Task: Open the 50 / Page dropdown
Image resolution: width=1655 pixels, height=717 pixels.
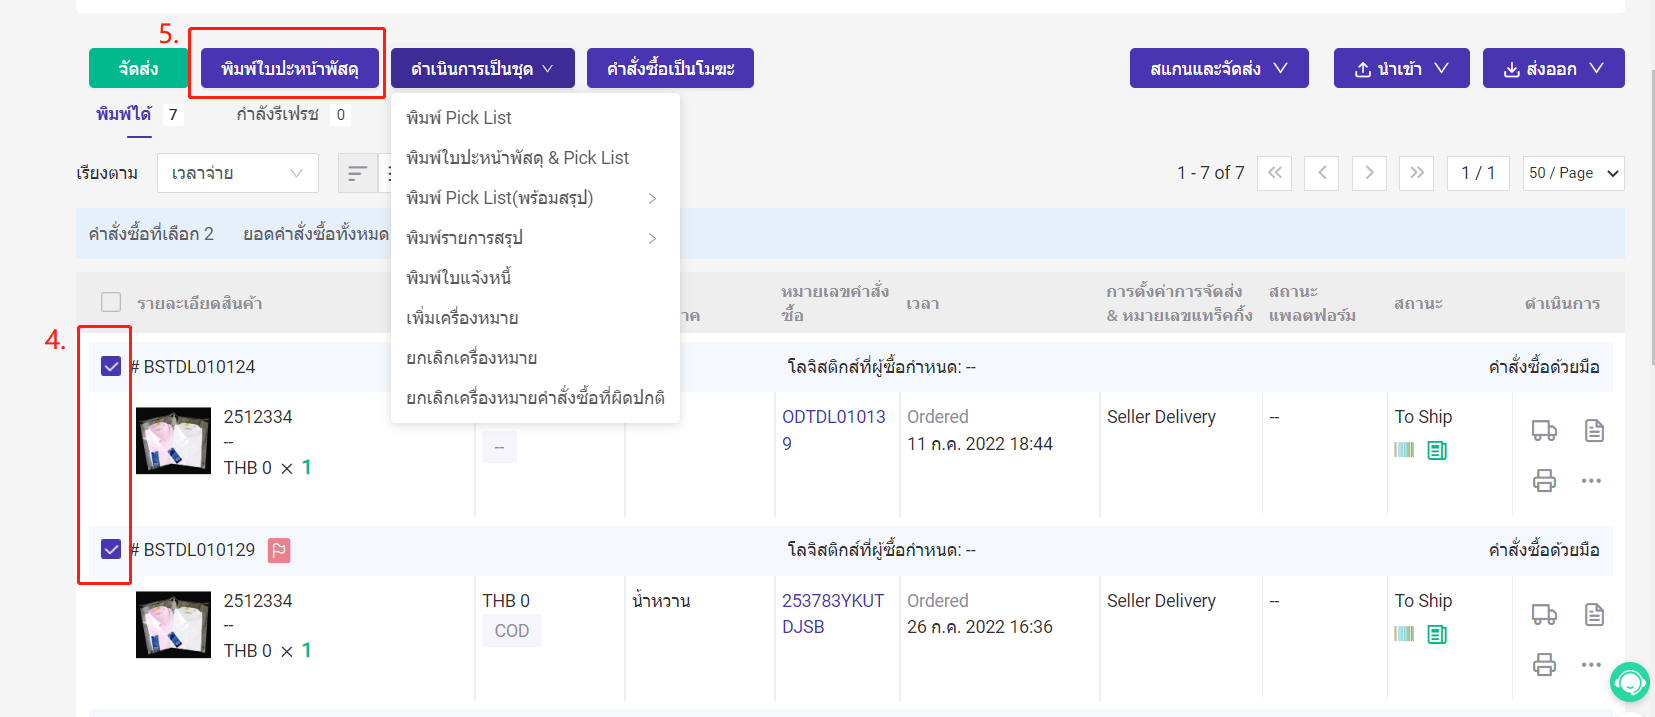Action: click(x=1573, y=173)
